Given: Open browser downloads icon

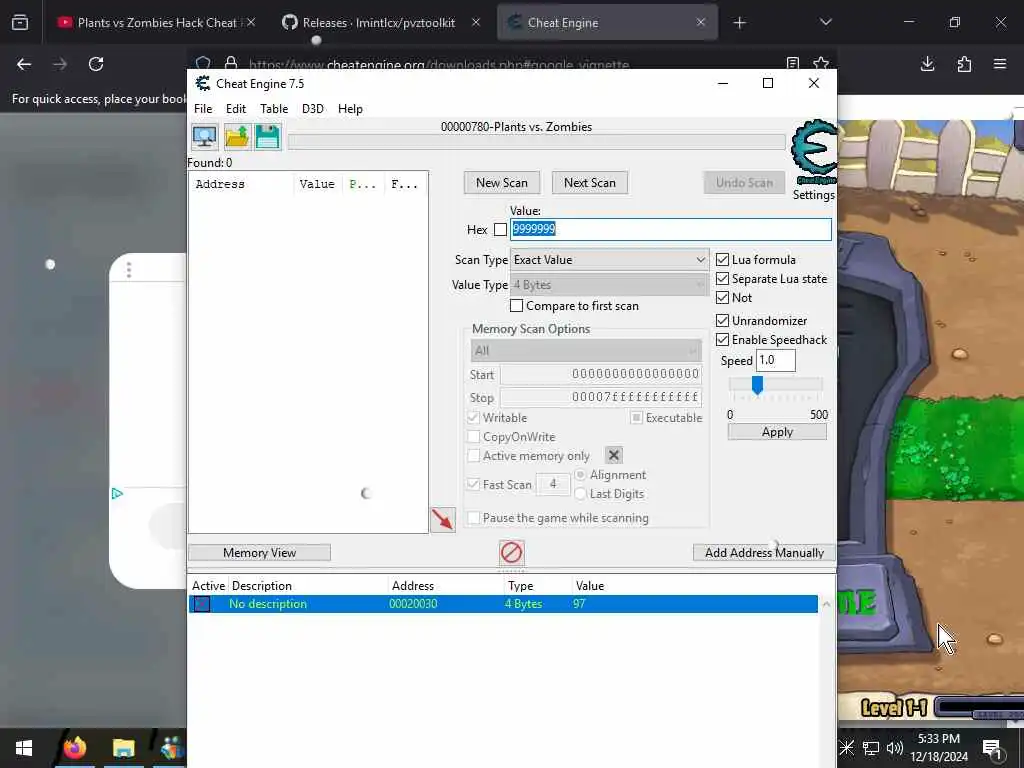Looking at the screenshot, I should click(927, 64).
